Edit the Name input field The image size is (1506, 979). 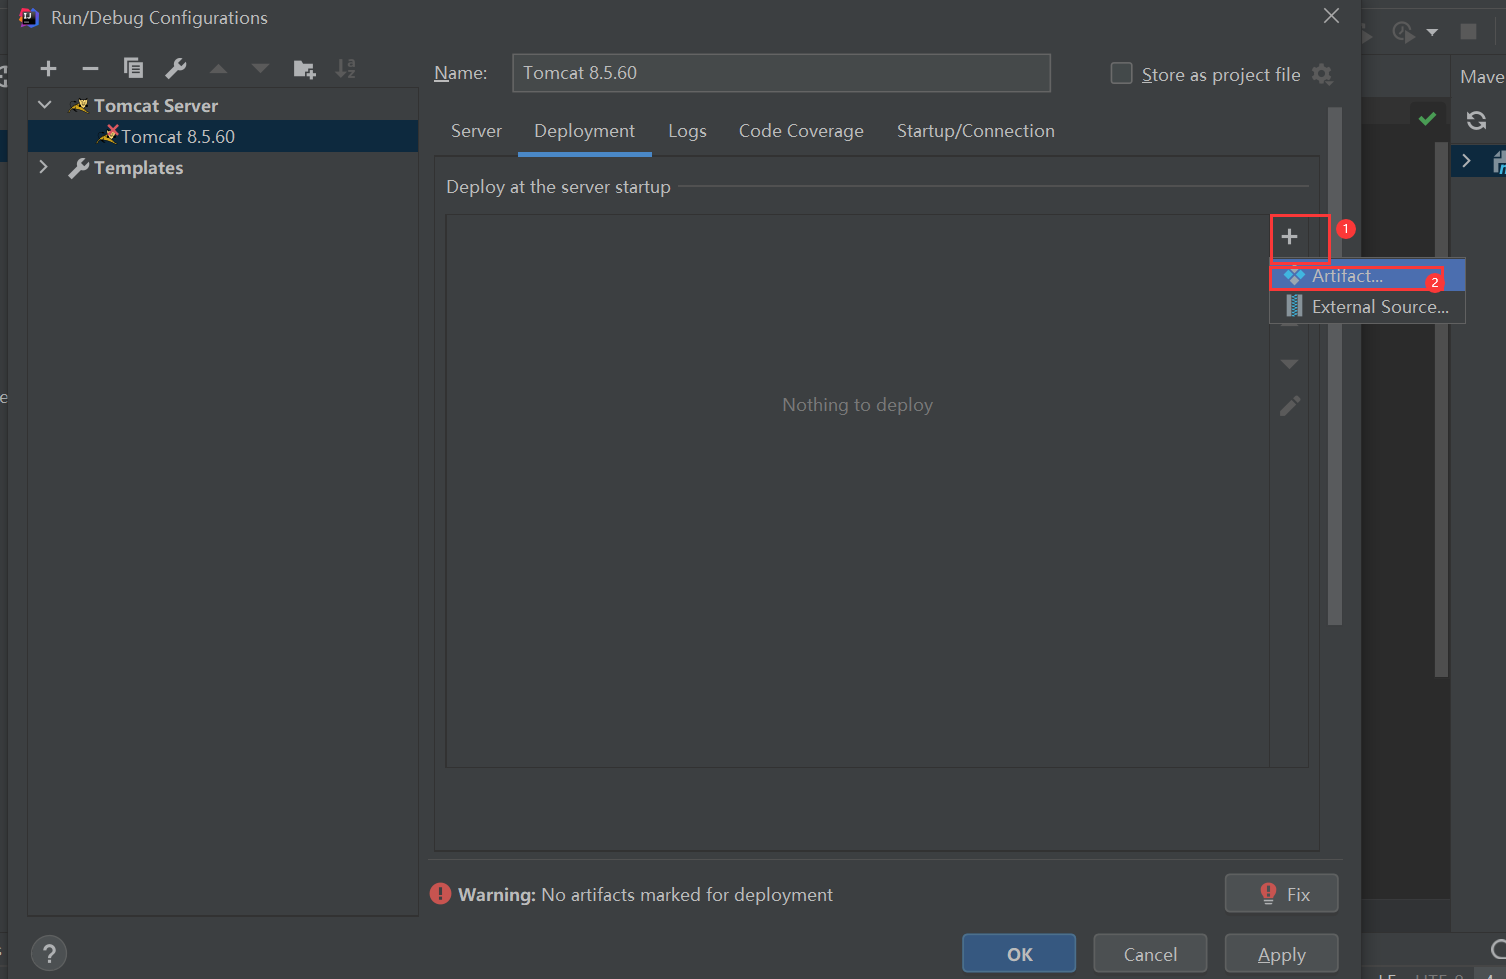781,73
